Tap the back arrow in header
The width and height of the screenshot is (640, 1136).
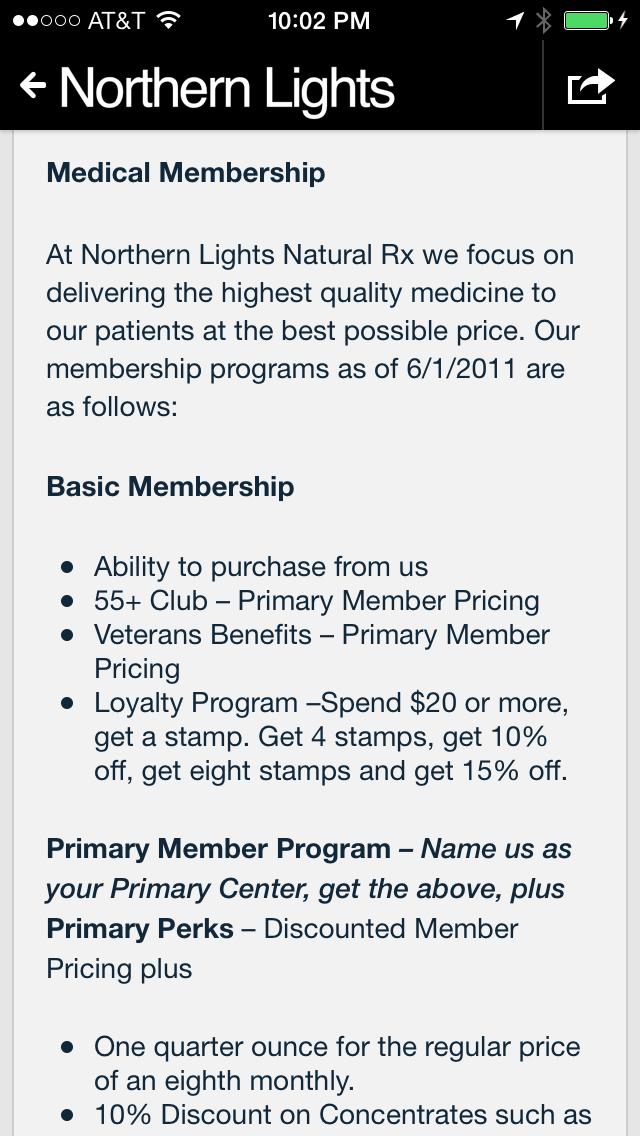(x=33, y=87)
